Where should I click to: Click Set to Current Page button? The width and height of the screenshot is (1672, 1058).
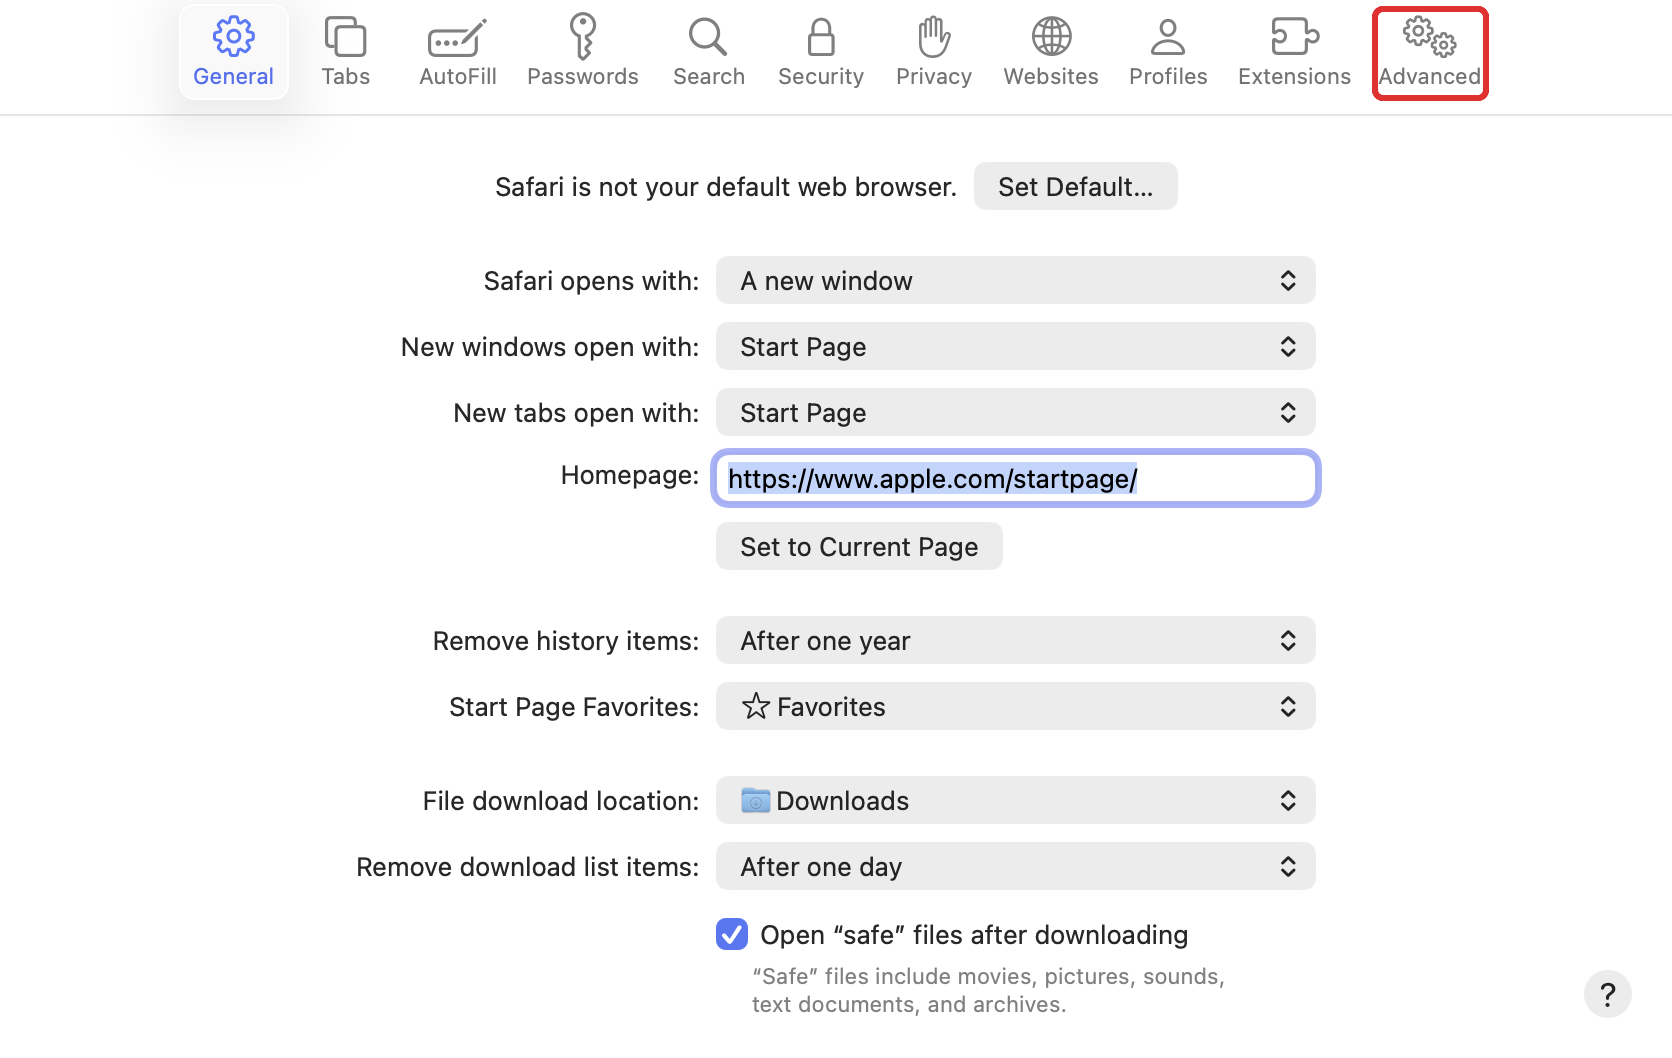(x=859, y=546)
